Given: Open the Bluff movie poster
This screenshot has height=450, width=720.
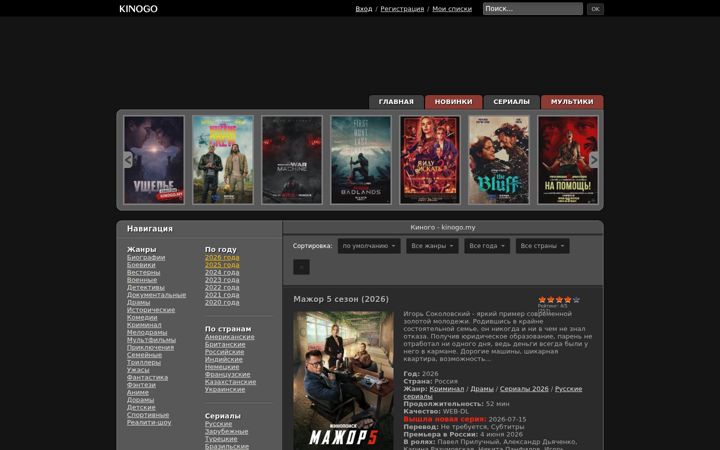Looking at the screenshot, I should pos(499,160).
